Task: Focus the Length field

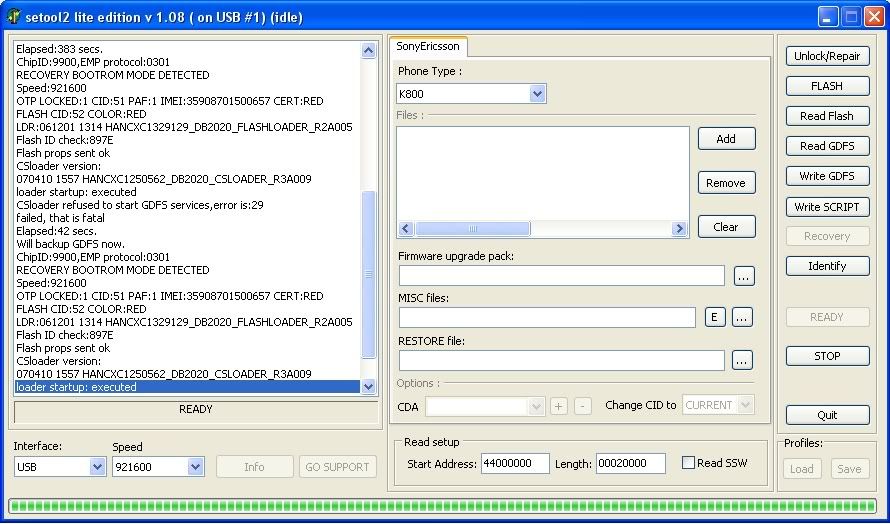Action: pyautogui.click(x=631, y=463)
